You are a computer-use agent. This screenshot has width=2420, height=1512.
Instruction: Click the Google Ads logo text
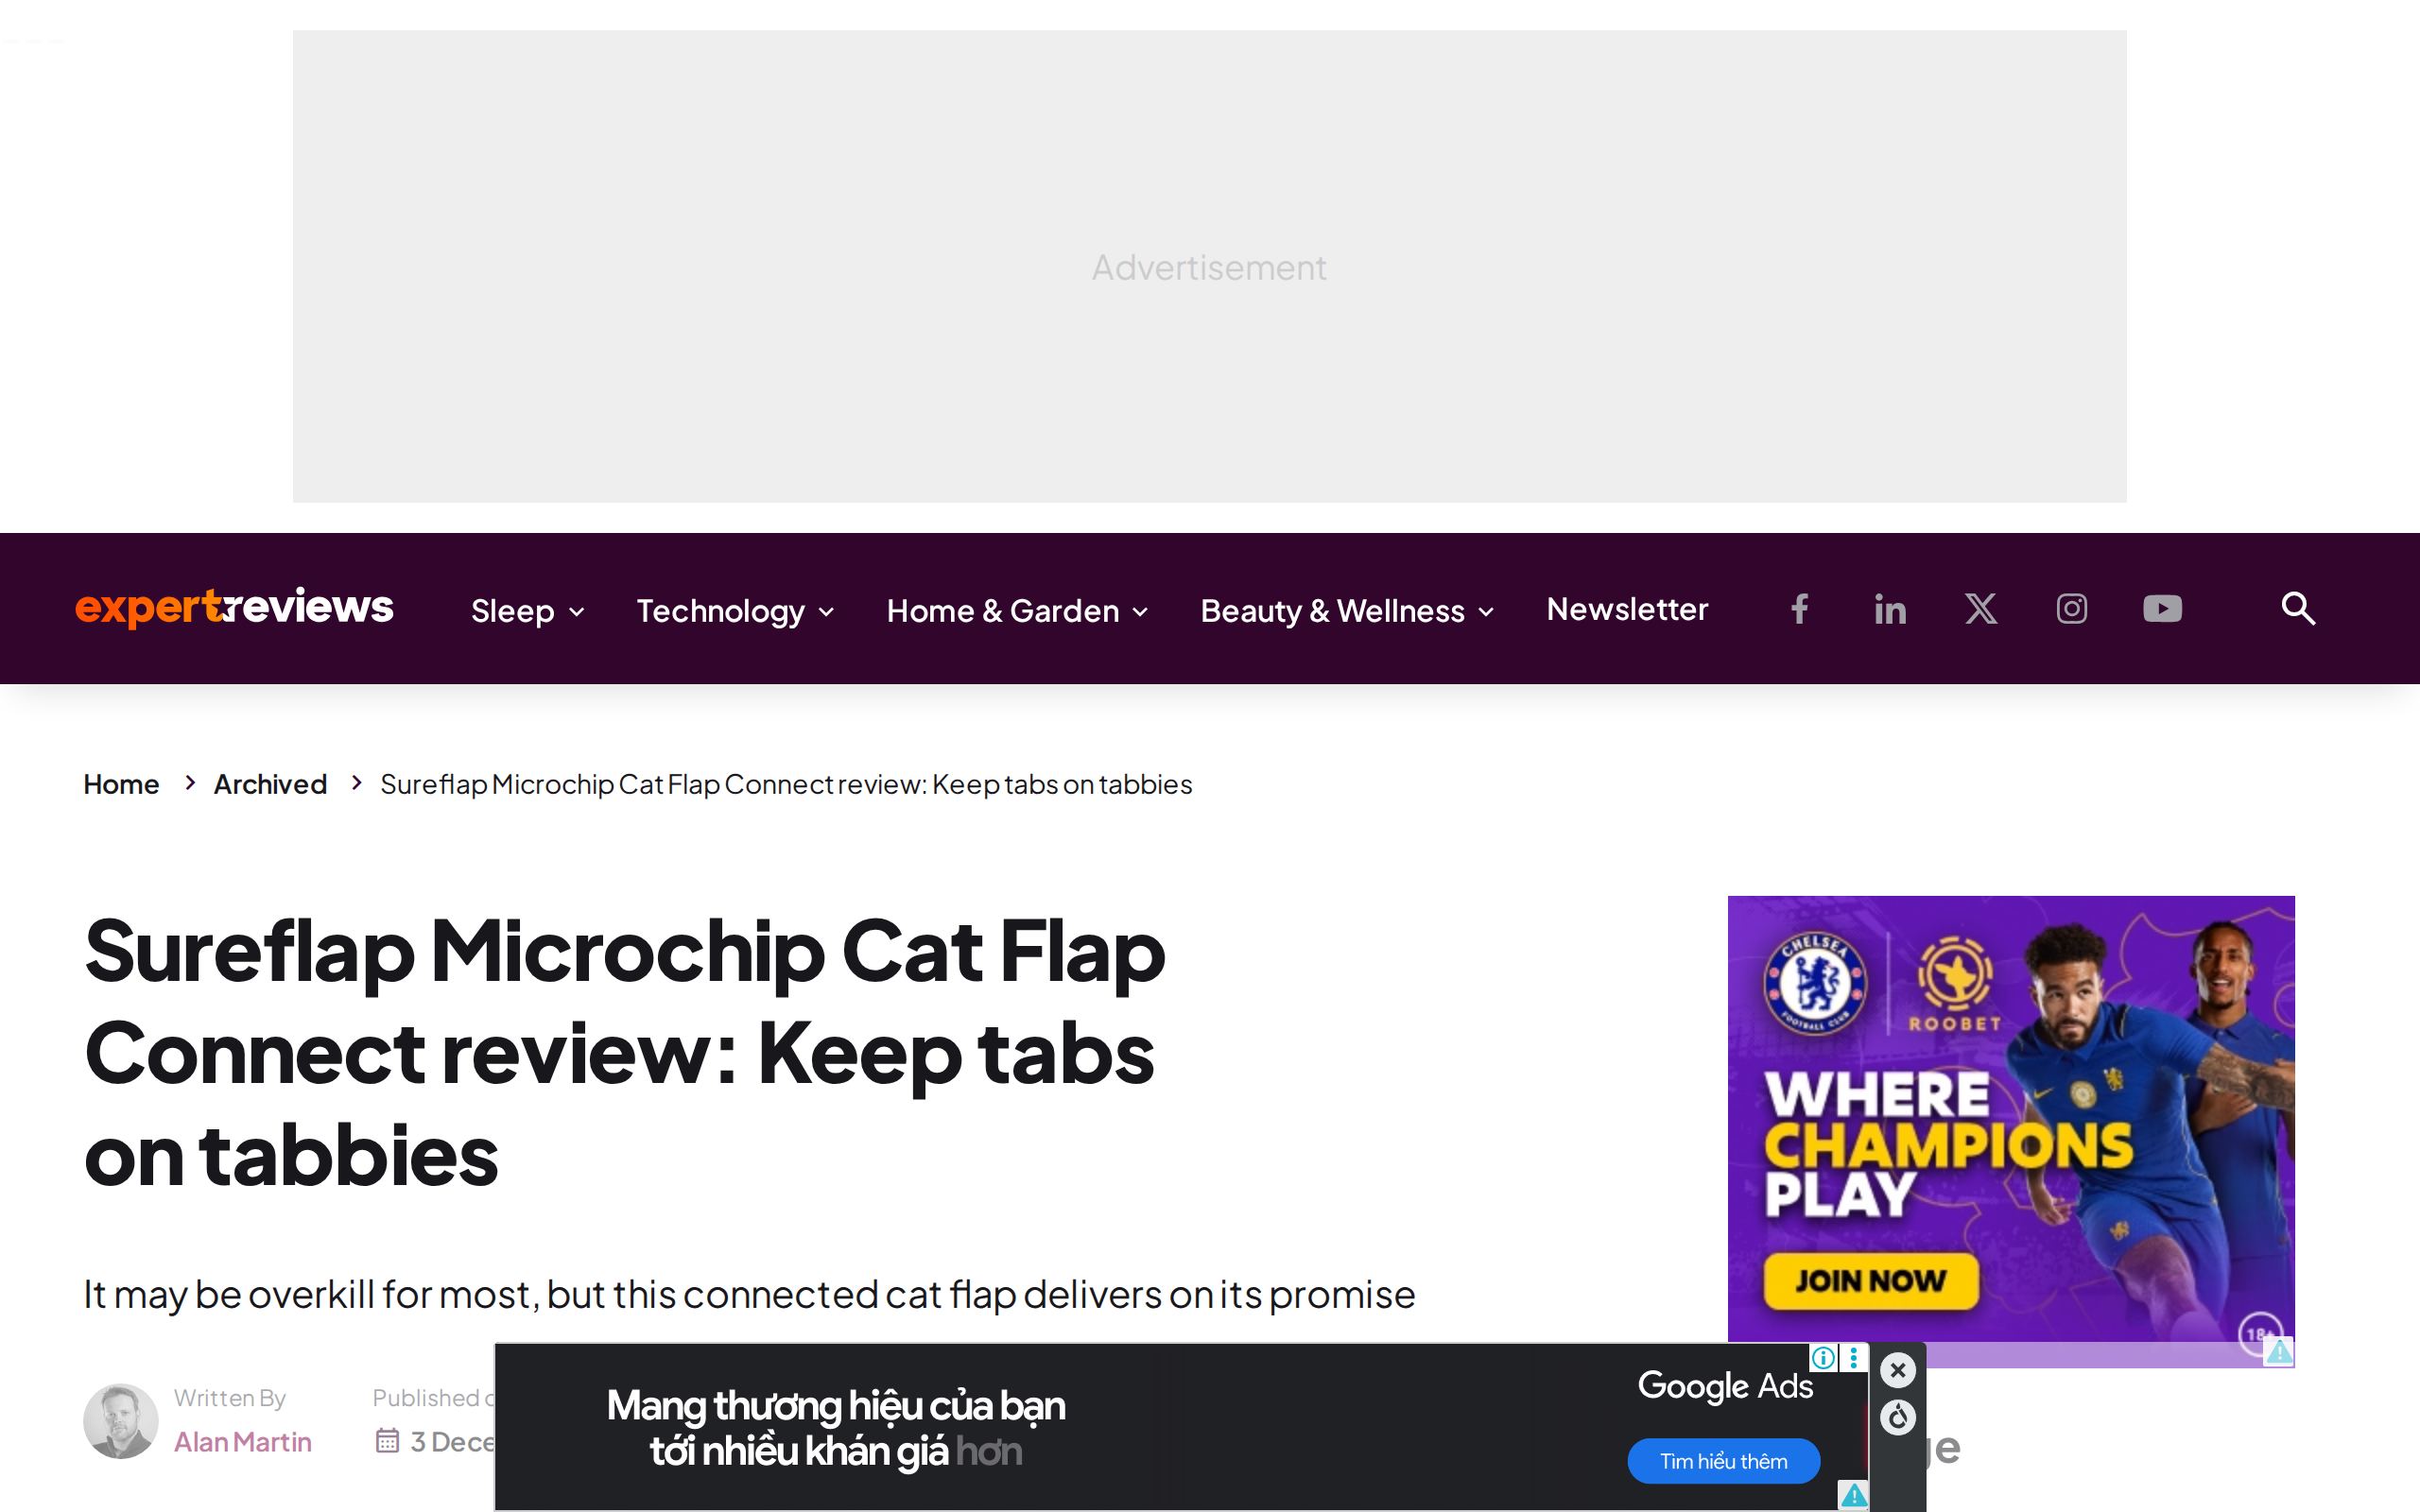point(1725,1386)
